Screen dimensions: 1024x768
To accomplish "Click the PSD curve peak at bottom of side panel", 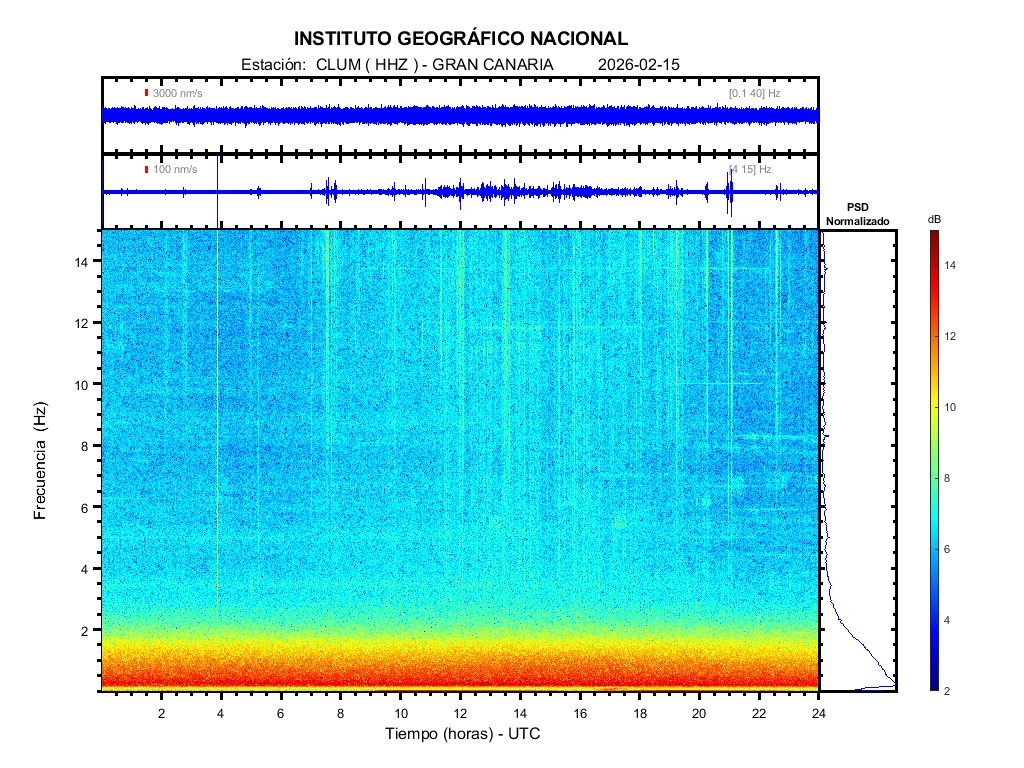I will point(890,685).
